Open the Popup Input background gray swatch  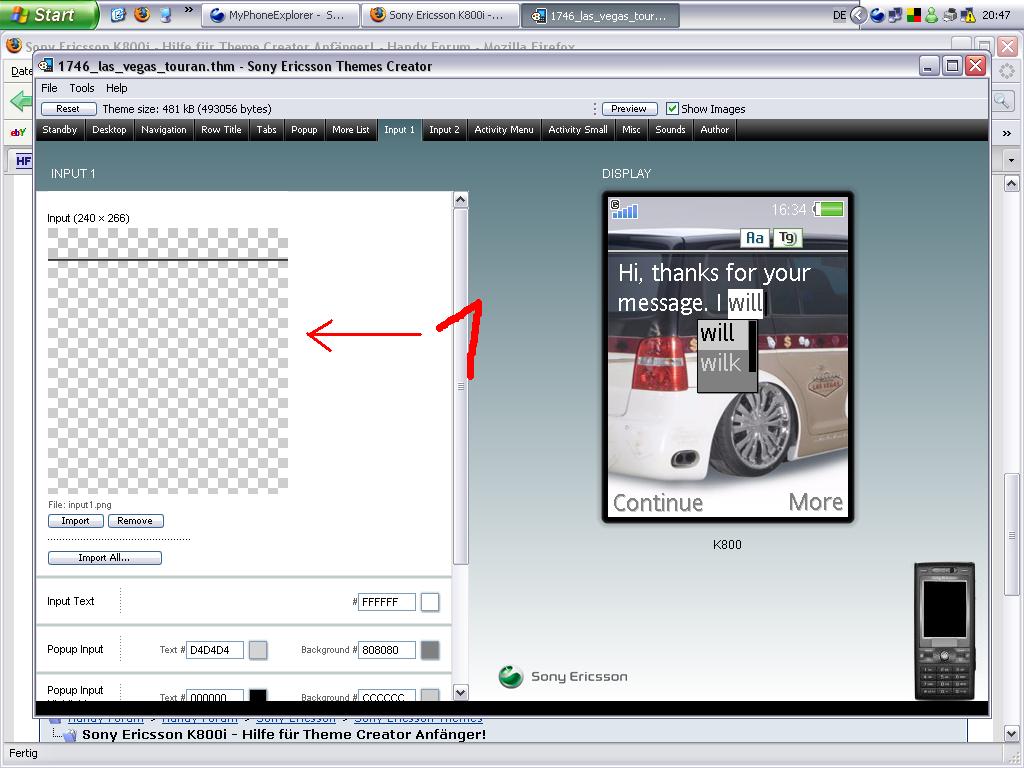click(430, 650)
